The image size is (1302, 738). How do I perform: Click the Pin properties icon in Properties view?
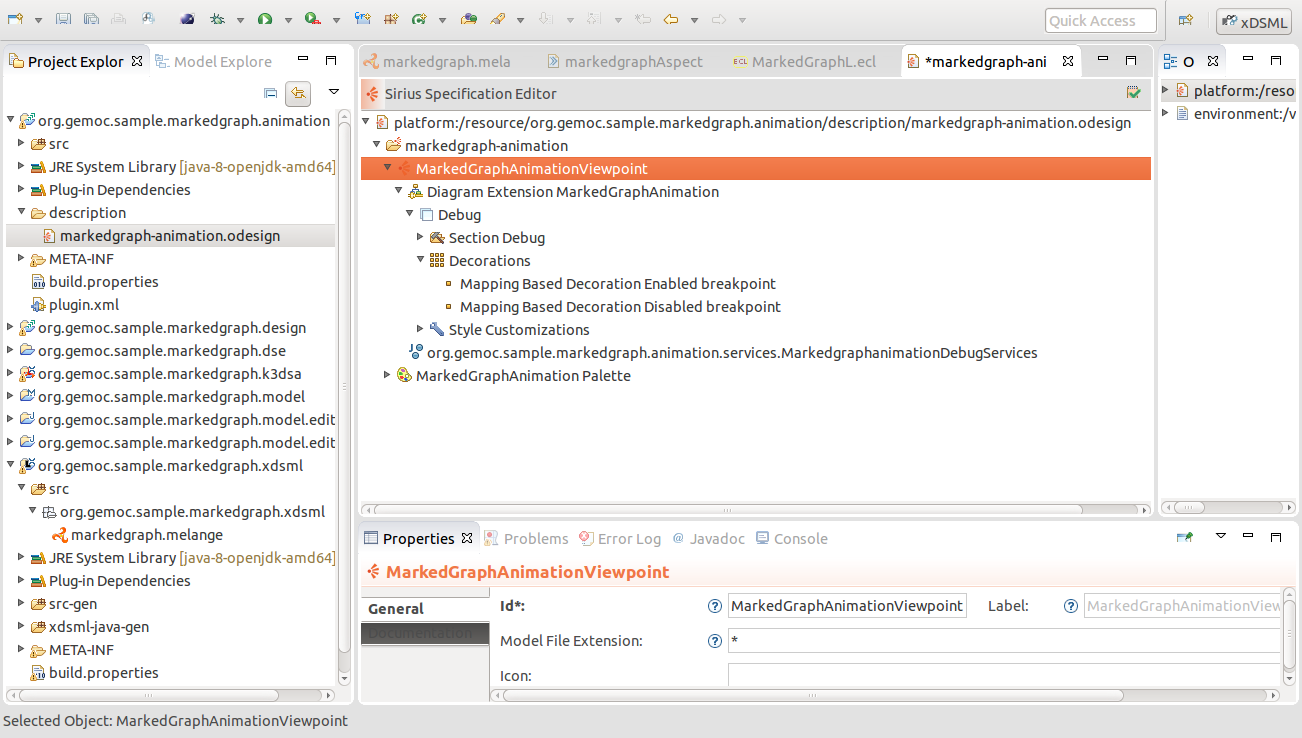tap(1185, 538)
